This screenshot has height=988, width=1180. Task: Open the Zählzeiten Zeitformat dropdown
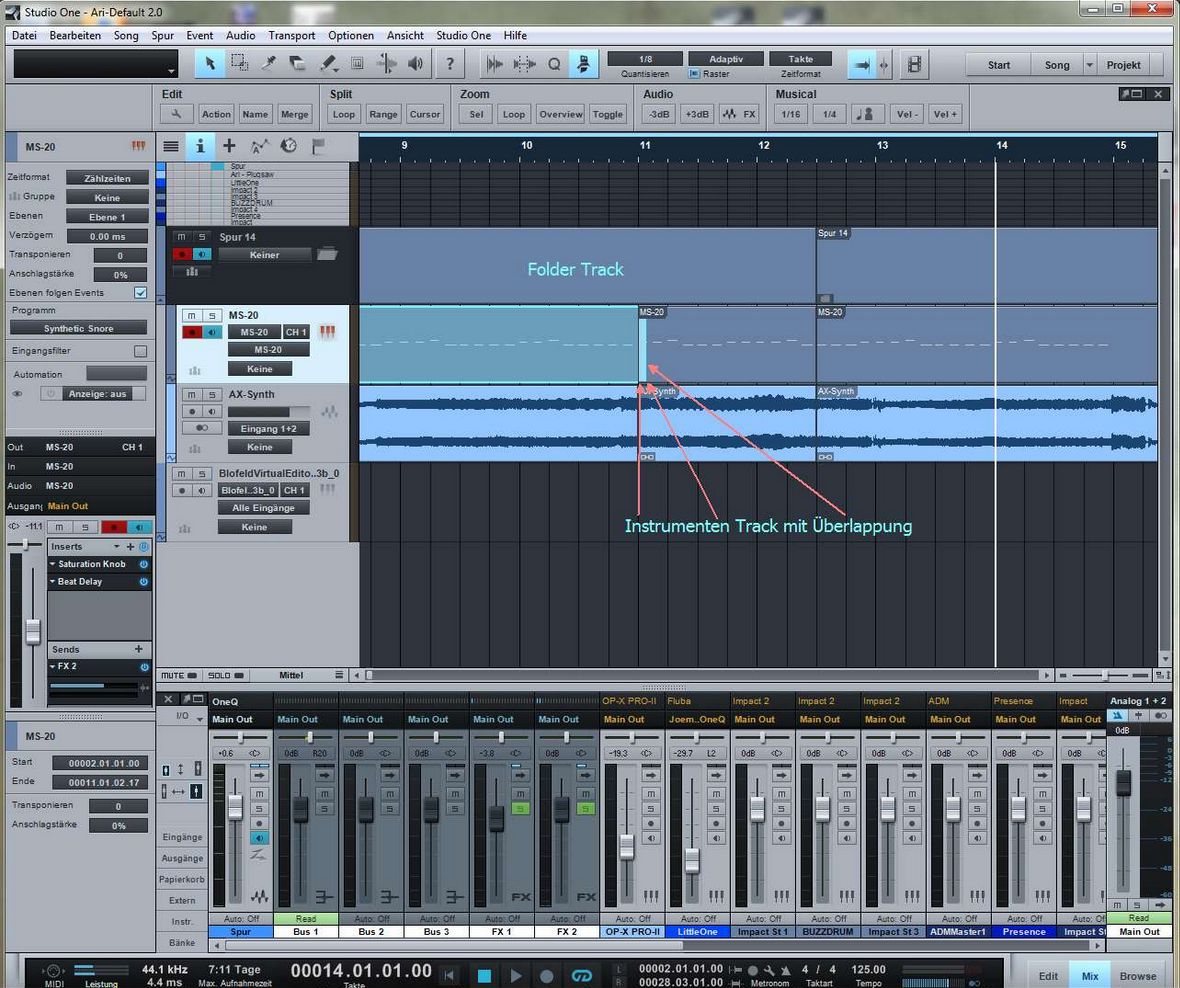pyautogui.click(x=107, y=178)
